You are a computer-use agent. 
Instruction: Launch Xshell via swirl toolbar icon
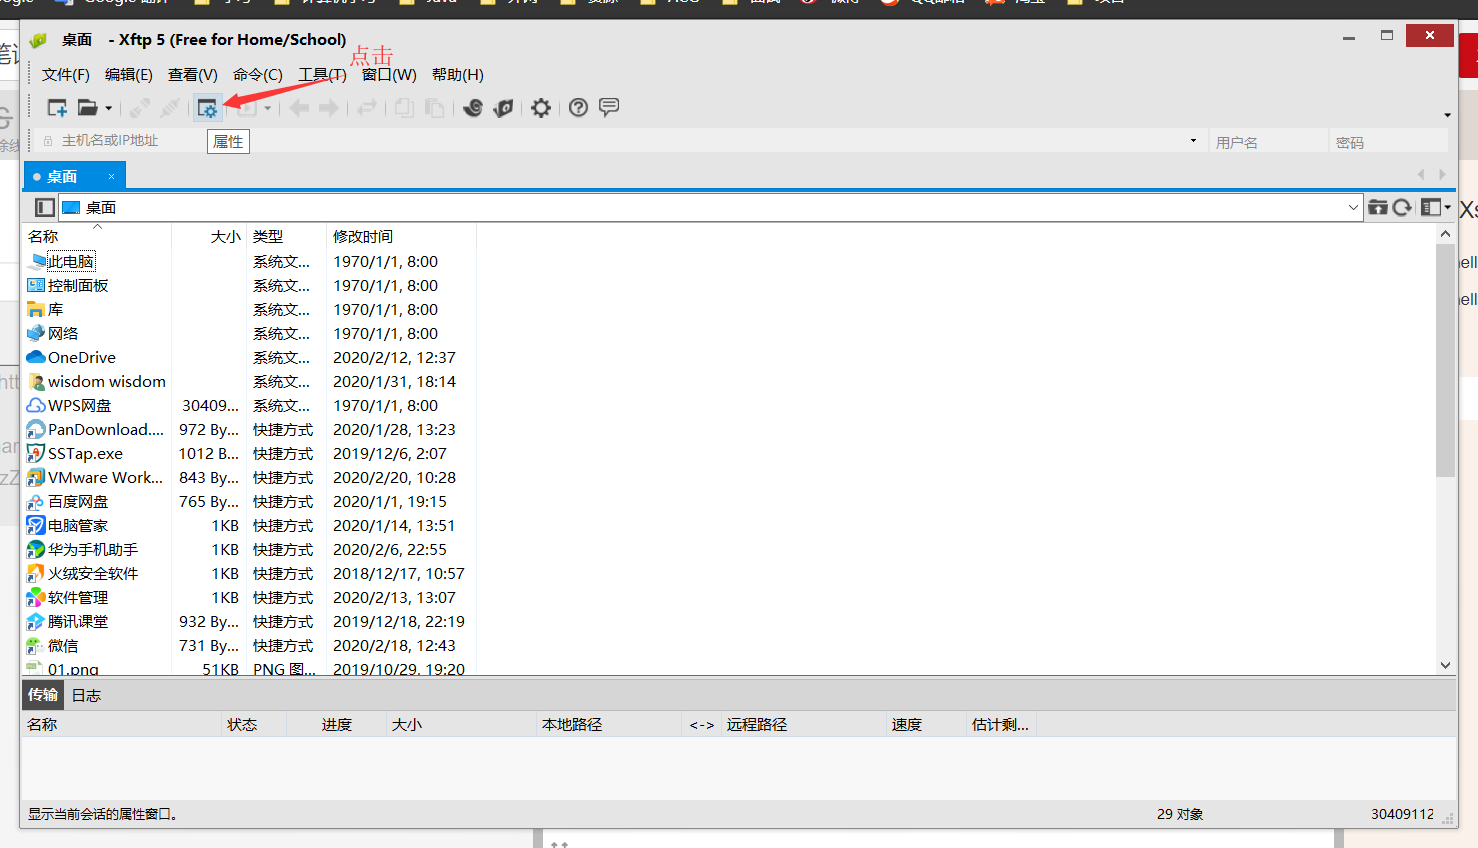[473, 108]
